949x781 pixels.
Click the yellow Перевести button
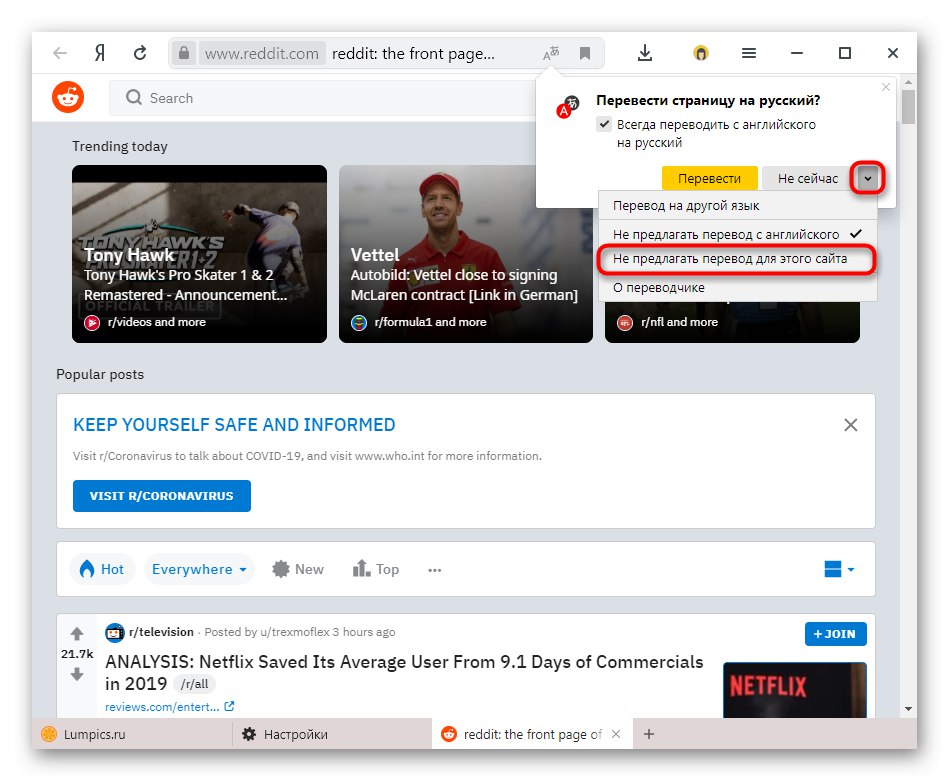709,178
